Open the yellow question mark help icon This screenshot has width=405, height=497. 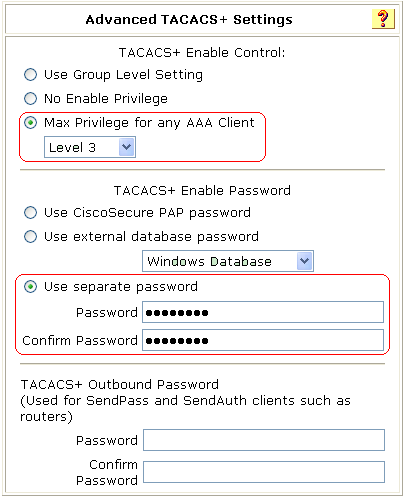(x=383, y=19)
